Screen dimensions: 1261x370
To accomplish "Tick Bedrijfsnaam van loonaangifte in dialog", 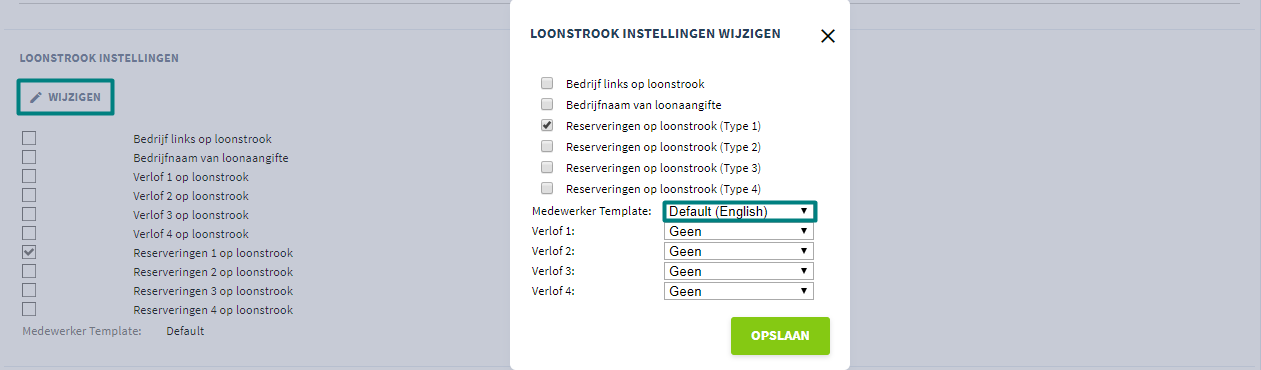I will click(547, 104).
